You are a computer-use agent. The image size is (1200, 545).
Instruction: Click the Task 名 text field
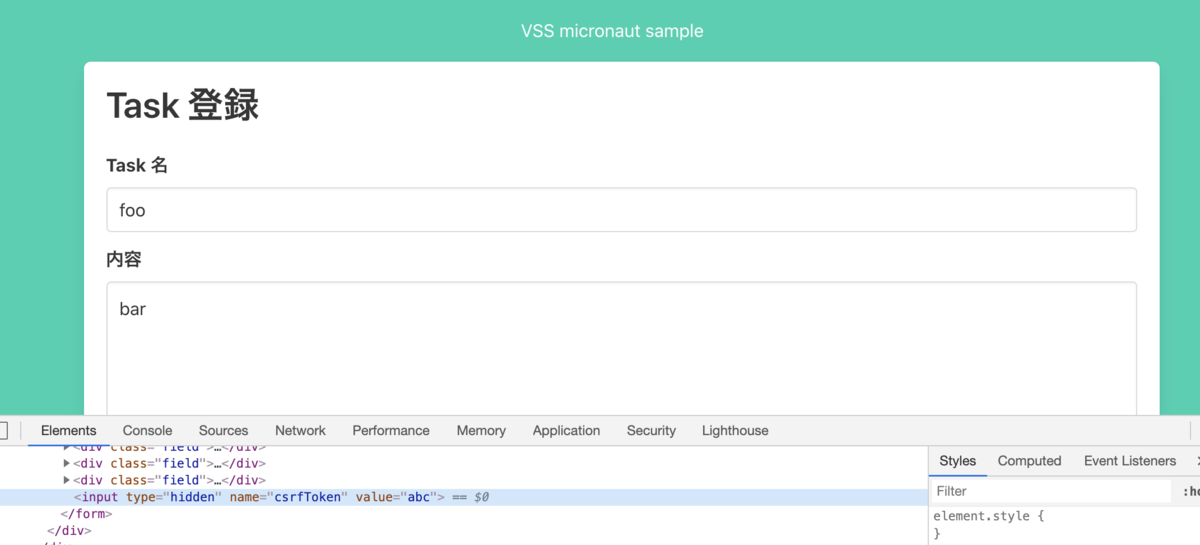pos(621,210)
